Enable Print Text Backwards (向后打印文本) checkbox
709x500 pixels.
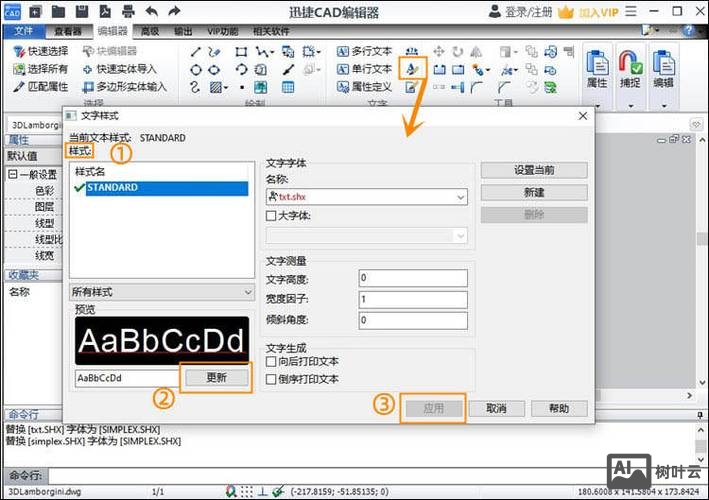[x=271, y=362]
